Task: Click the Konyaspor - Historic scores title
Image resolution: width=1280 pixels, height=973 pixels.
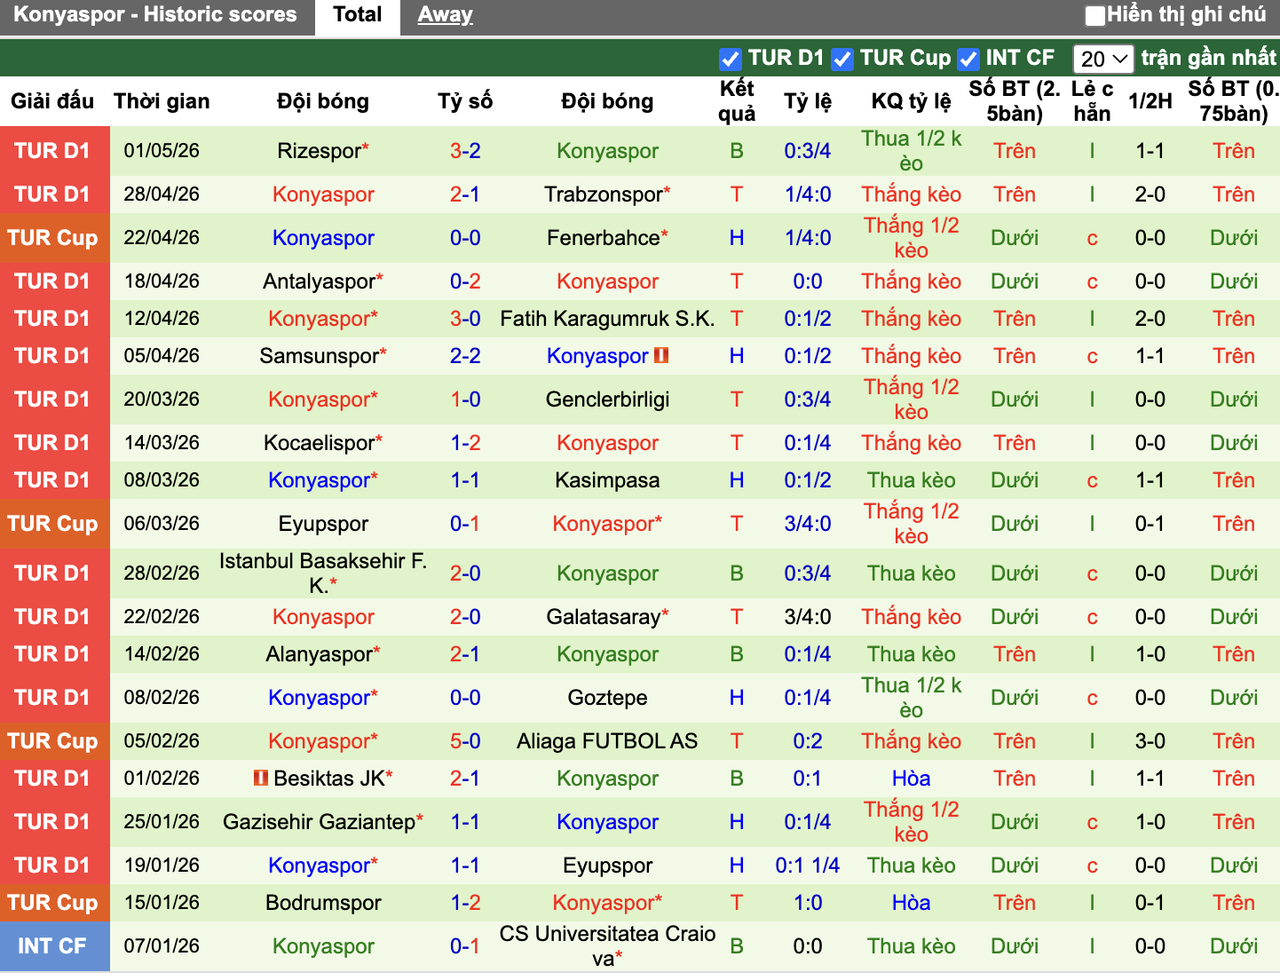Action: pyautogui.click(x=155, y=15)
